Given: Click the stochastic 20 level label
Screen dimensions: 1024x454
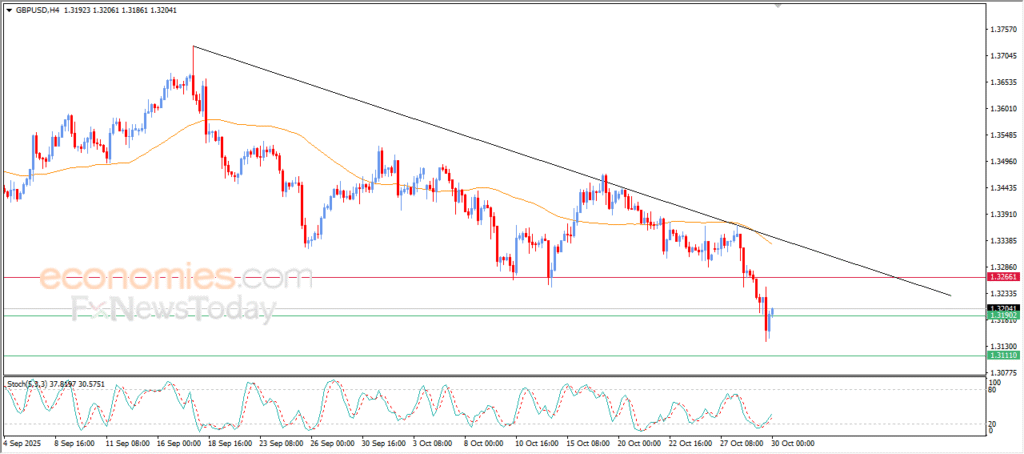Looking at the screenshot, I should (993, 424).
